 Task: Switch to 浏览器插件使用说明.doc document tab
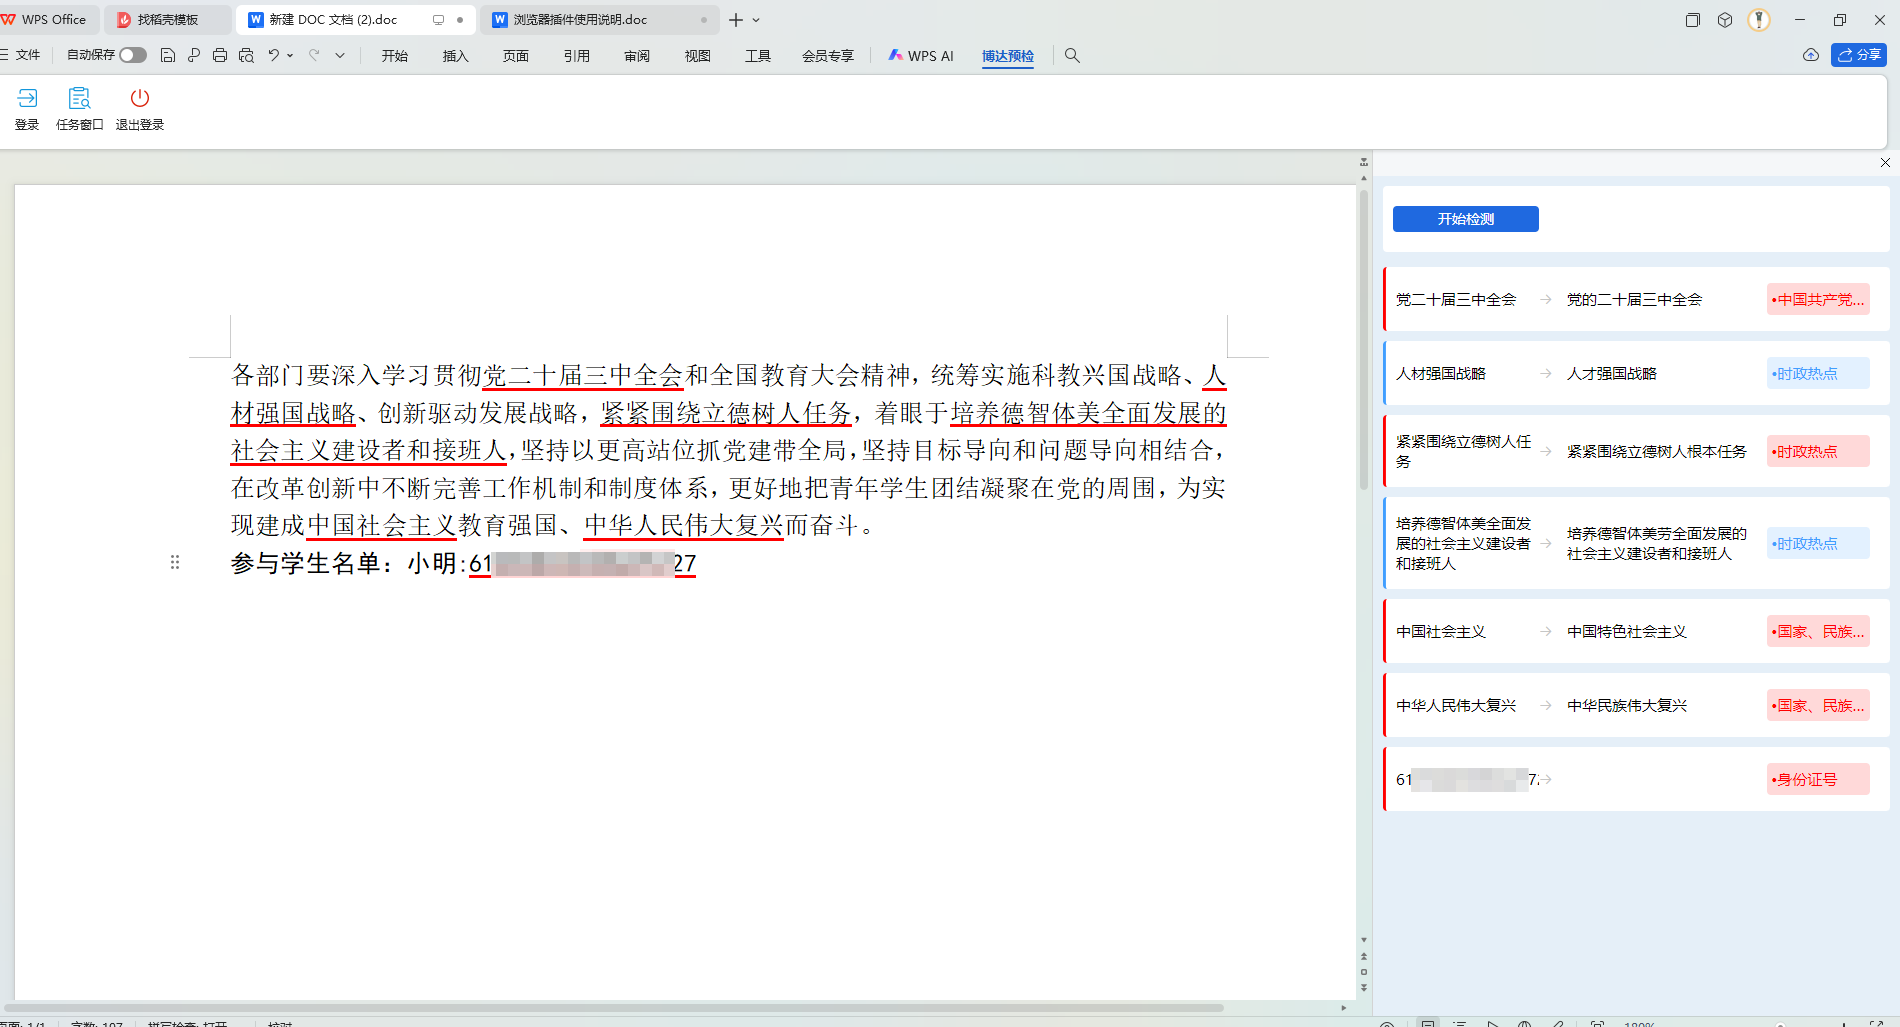click(x=580, y=20)
